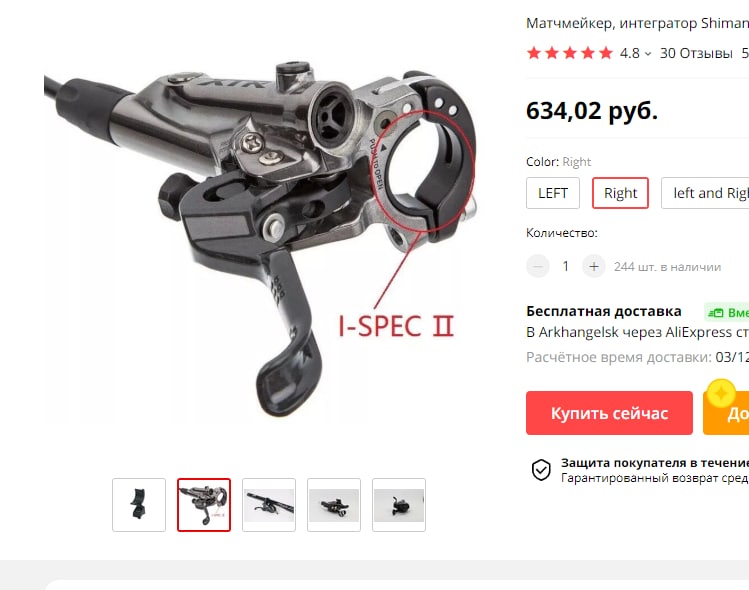Image resolution: width=749 pixels, height=590 pixels.
Task: Select the I-SPEC II brake lever thumbnail
Action: point(204,504)
